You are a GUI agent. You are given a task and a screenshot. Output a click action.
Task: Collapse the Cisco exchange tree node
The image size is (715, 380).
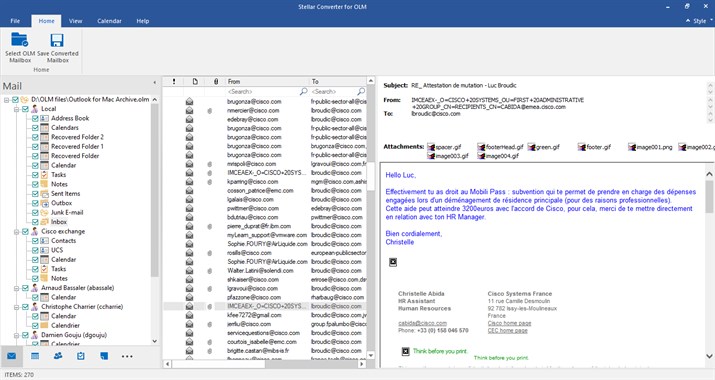pyautogui.click(x=16, y=232)
